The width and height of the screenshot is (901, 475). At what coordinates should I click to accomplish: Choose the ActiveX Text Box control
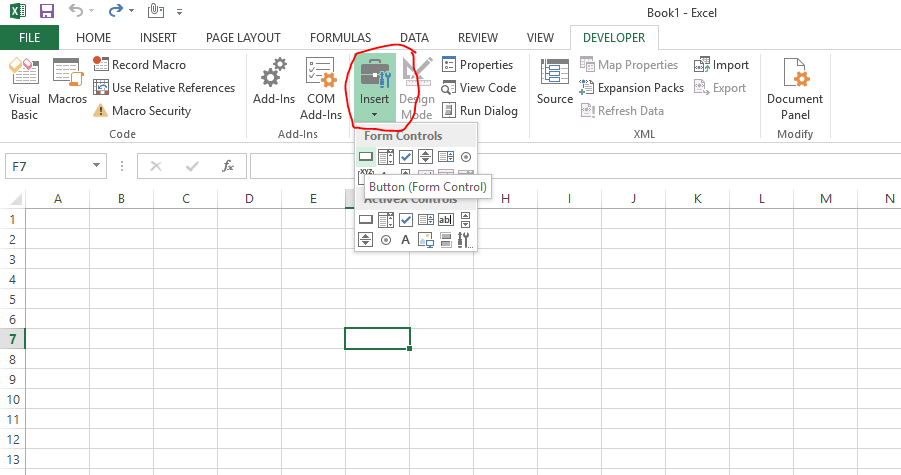[446, 220]
